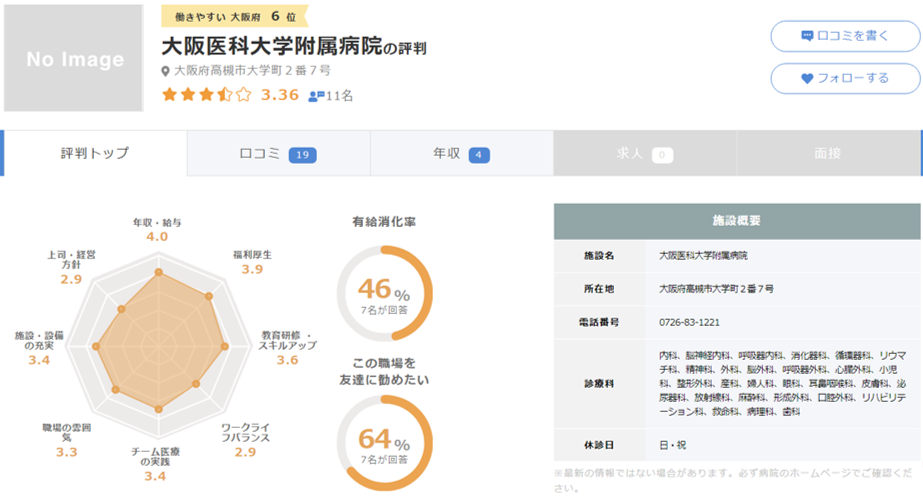Click the heart icon in フォローする
The image size is (923, 499).
coord(807,78)
